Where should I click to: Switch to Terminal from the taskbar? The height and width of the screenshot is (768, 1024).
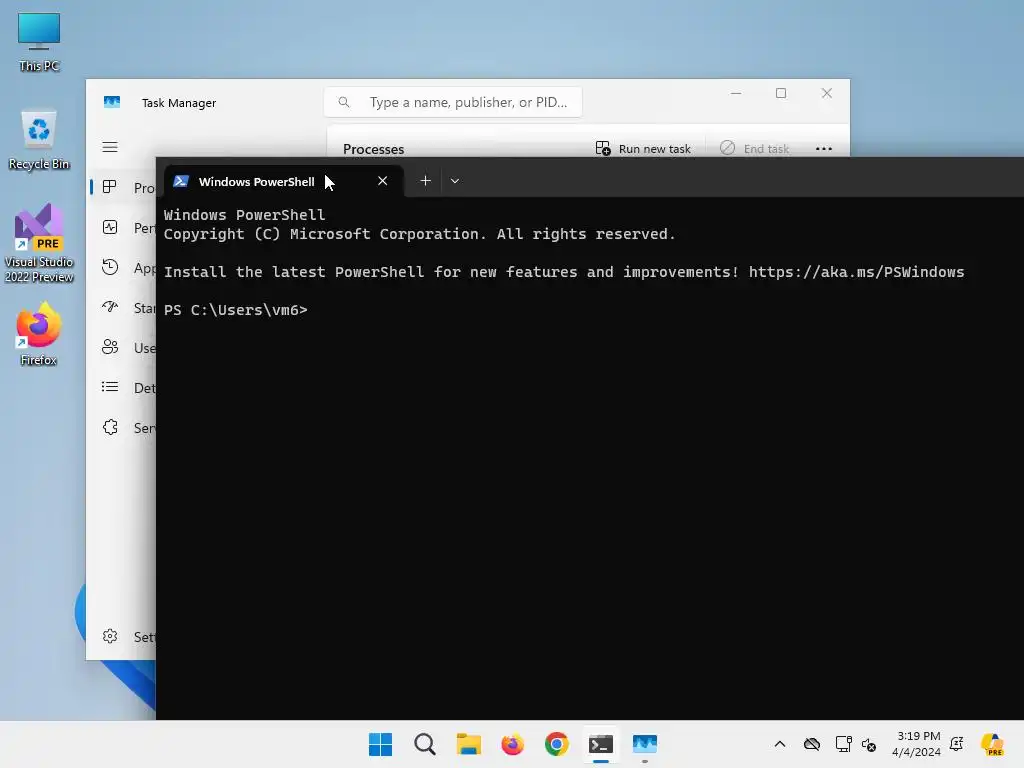(601, 744)
